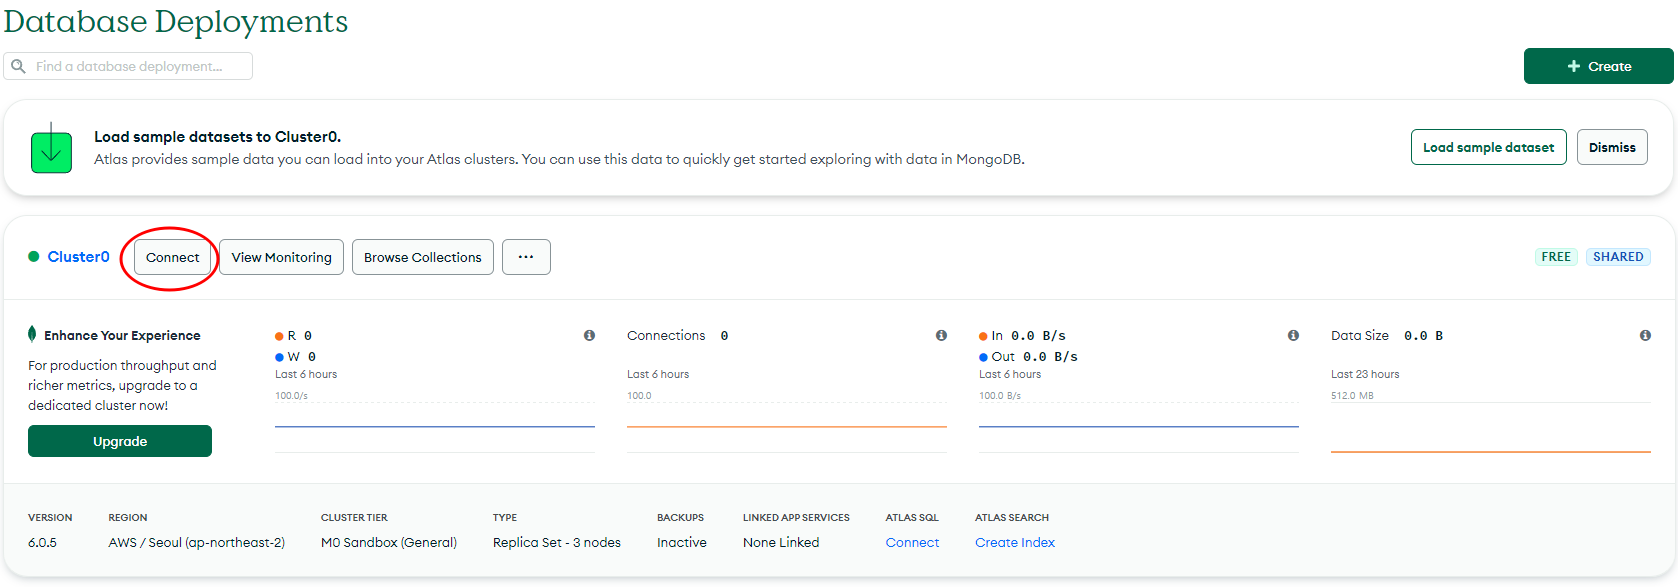Click the SHARED badge
This screenshot has height=587, width=1678.
click(x=1618, y=257)
